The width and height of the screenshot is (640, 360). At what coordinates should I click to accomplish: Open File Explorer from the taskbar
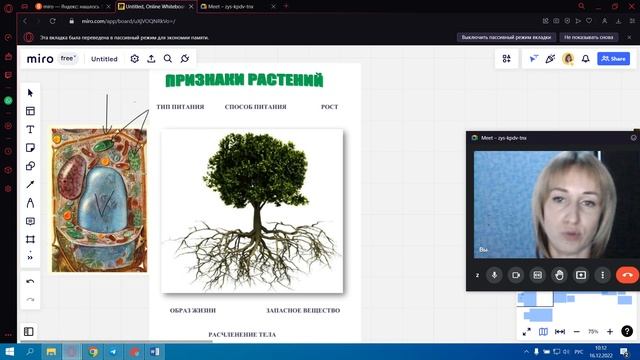click(x=51, y=352)
